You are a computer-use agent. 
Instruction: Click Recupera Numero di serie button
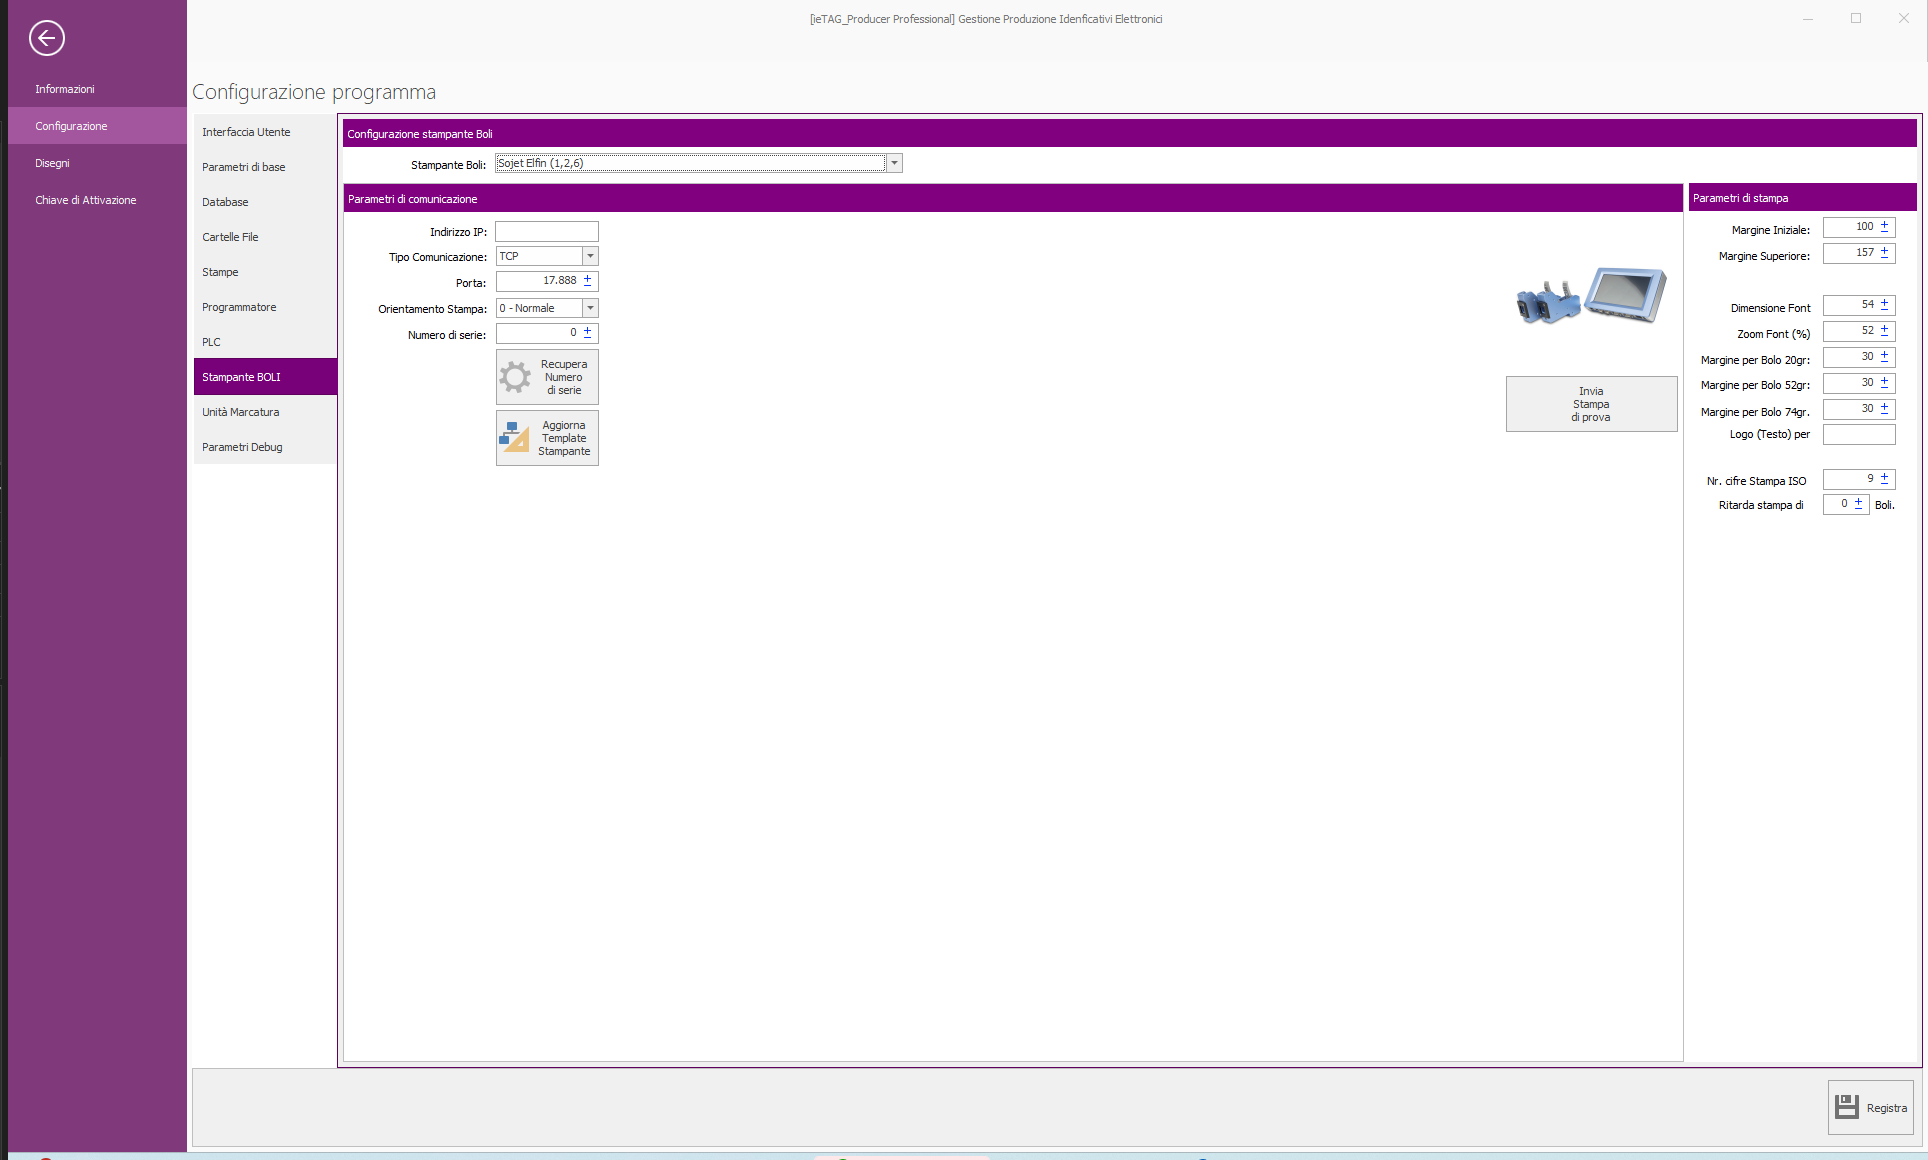pyautogui.click(x=547, y=377)
